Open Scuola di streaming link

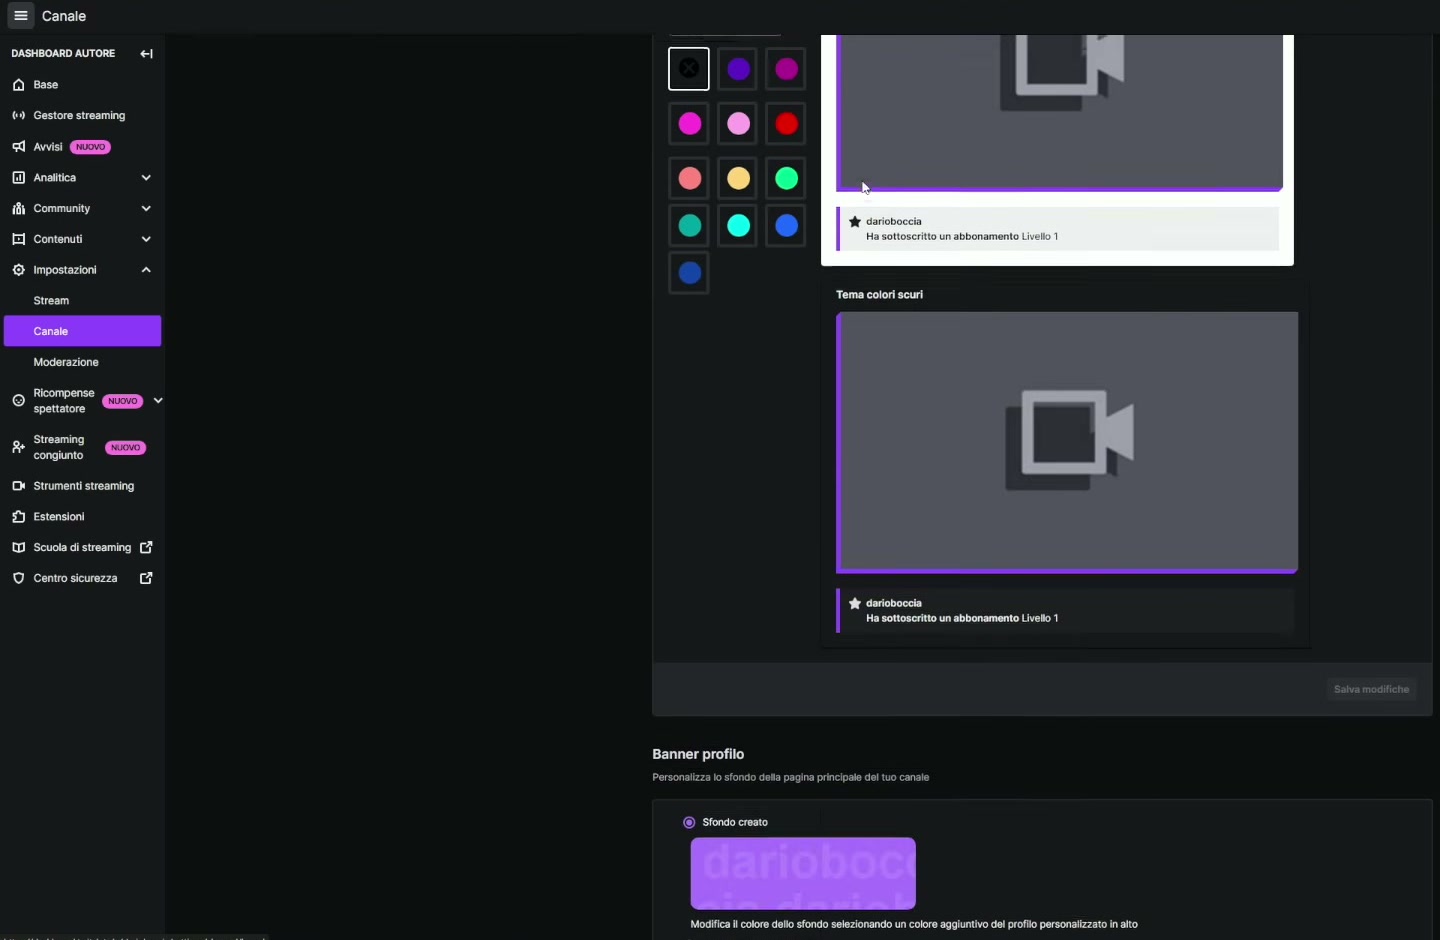(x=83, y=548)
